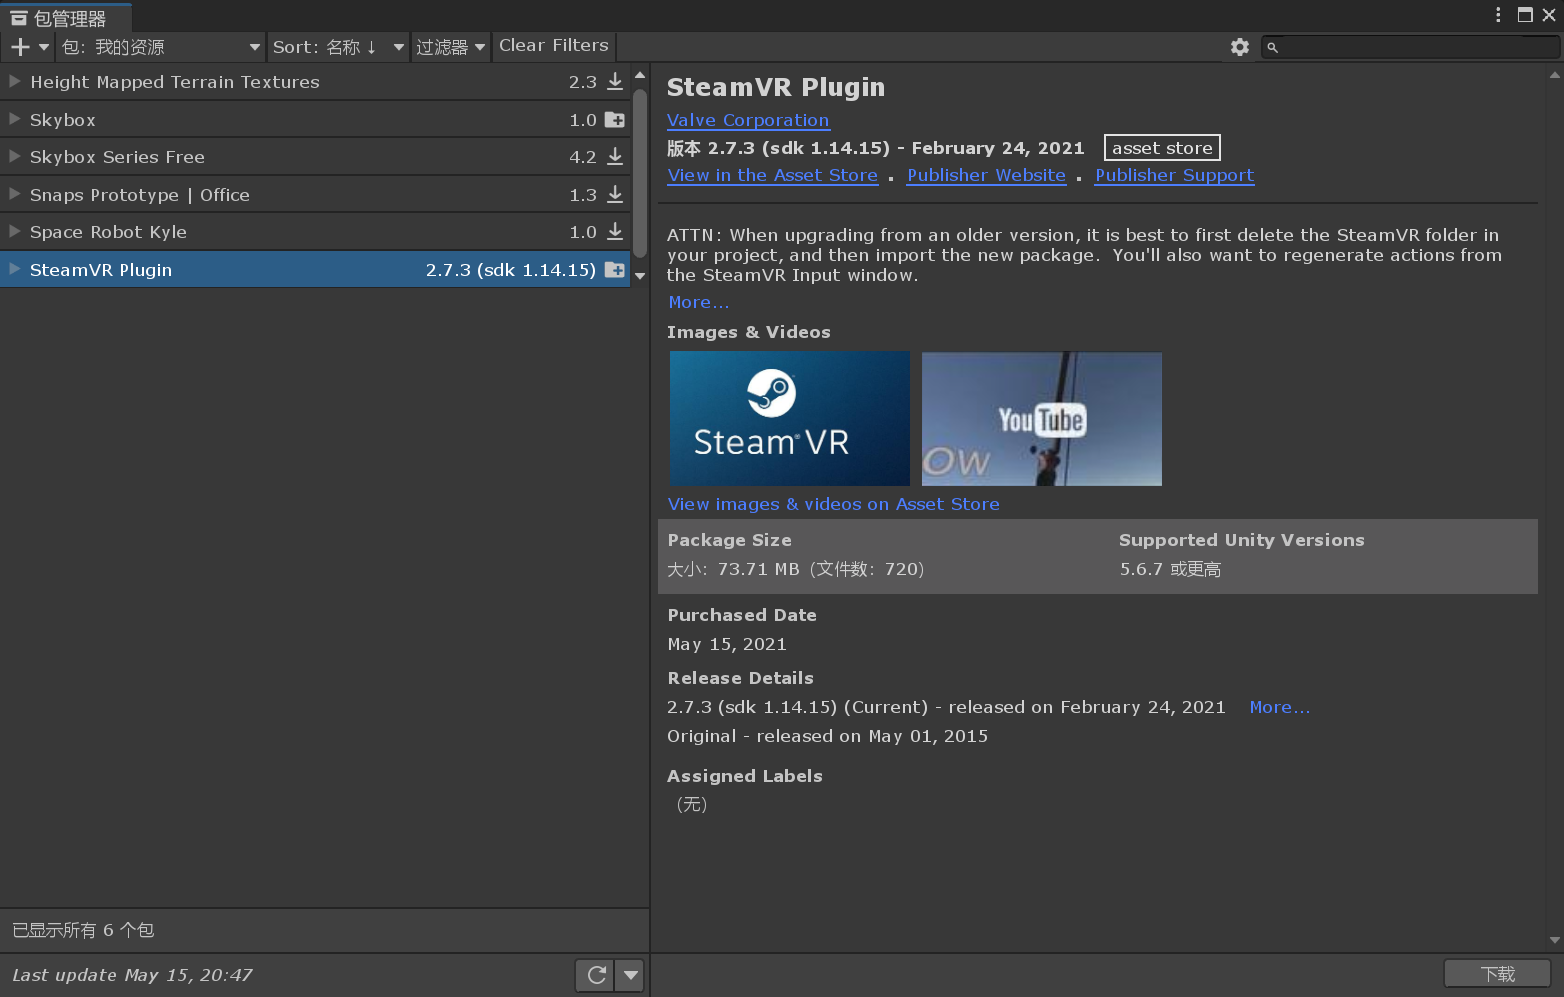Download the Height Mapped Terrain Textures package

tap(616, 82)
